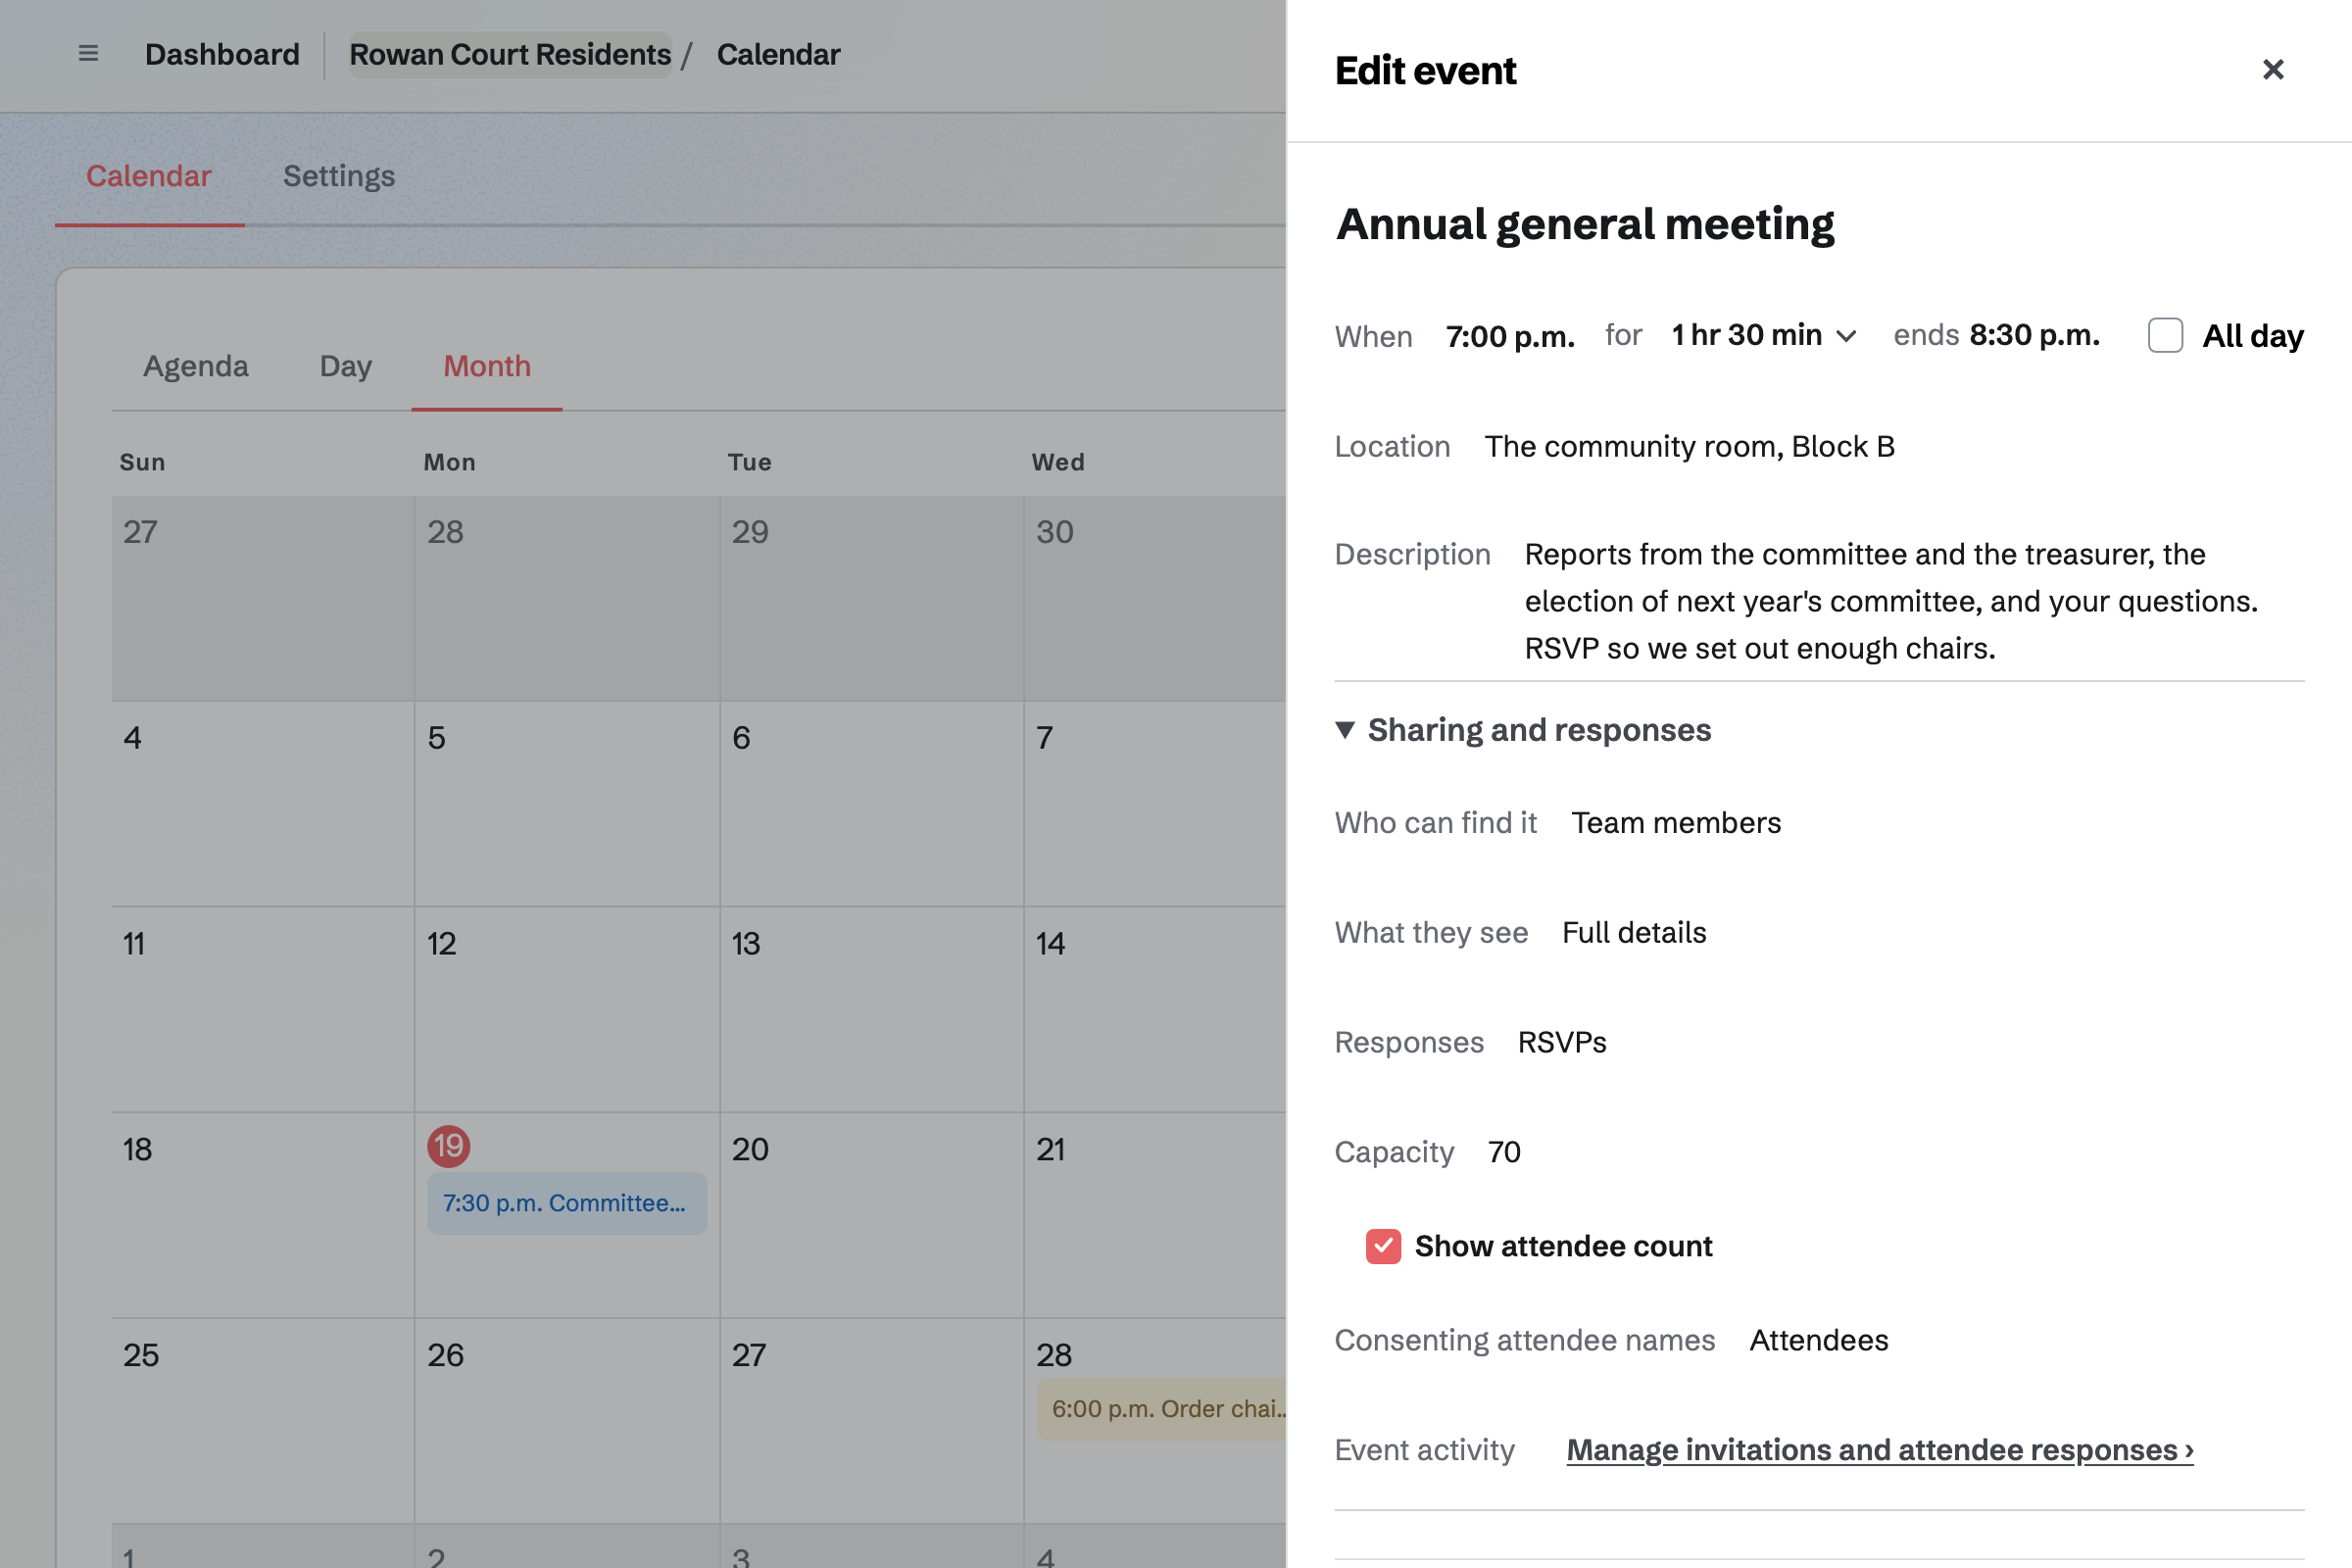Image resolution: width=2352 pixels, height=1568 pixels.
Task: Select today's date 19 in calendar
Action: 448,1146
